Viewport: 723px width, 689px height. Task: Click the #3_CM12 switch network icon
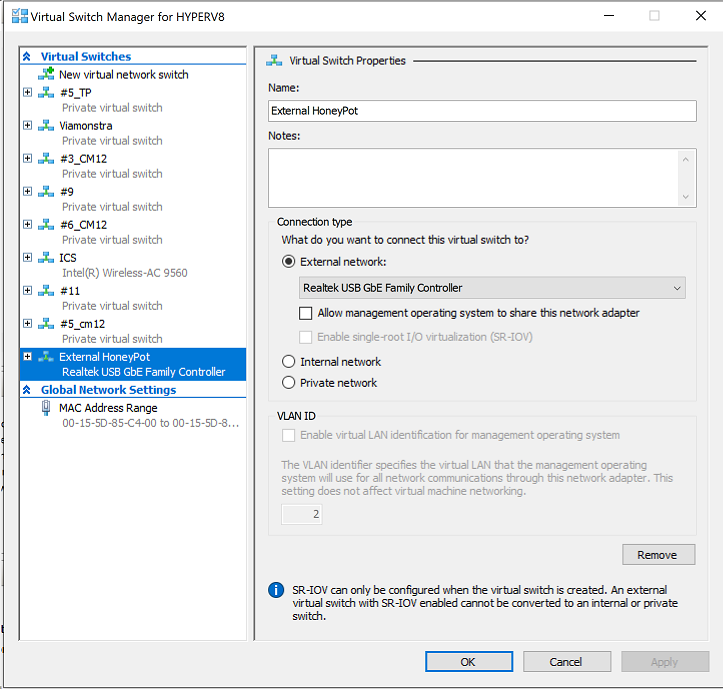pyautogui.click(x=46, y=159)
